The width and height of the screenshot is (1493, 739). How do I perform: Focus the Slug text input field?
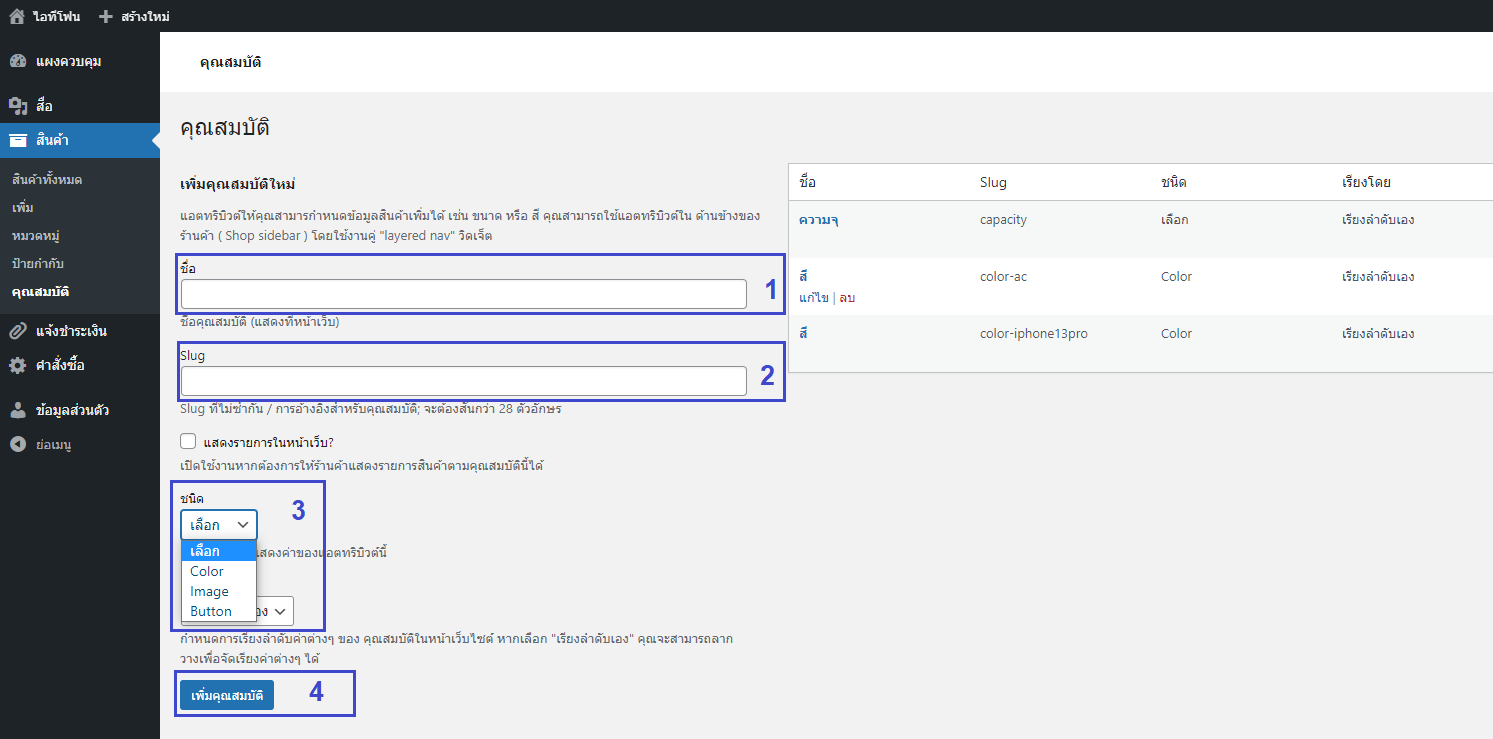[x=463, y=381]
